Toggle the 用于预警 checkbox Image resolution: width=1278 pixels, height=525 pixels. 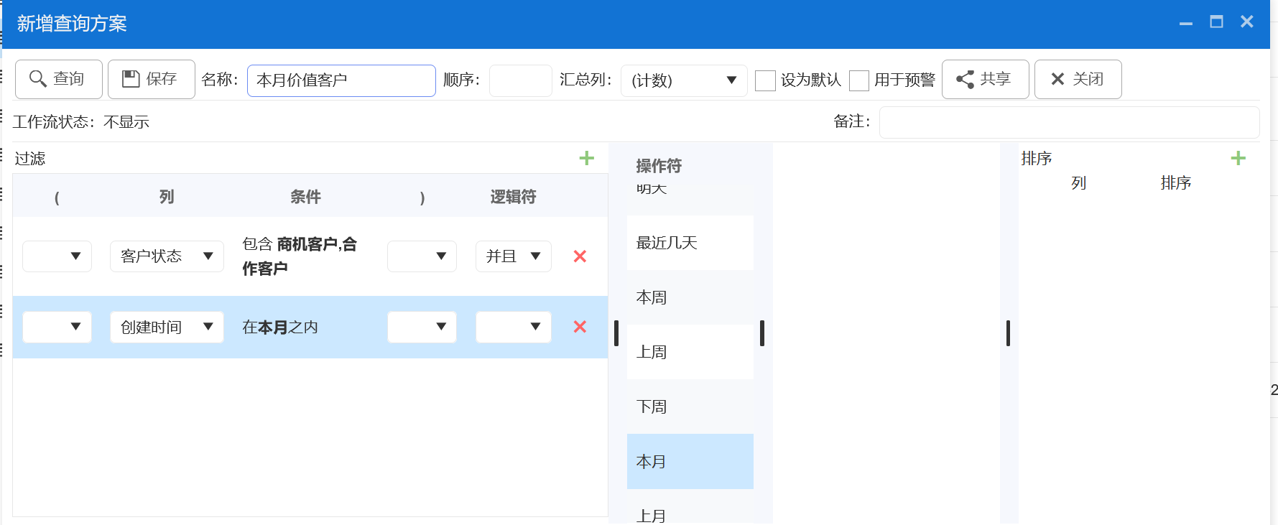(x=859, y=80)
